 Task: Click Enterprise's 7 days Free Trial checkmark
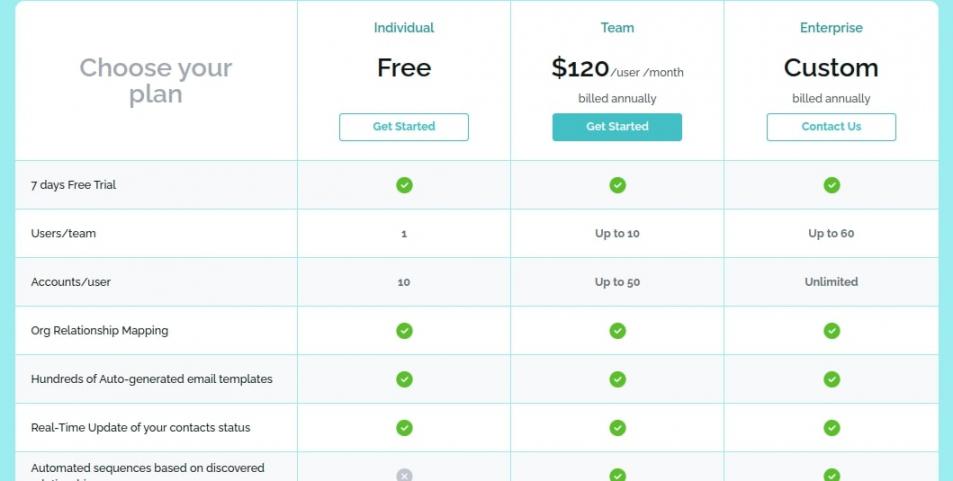pyautogui.click(x=831, y=185)
